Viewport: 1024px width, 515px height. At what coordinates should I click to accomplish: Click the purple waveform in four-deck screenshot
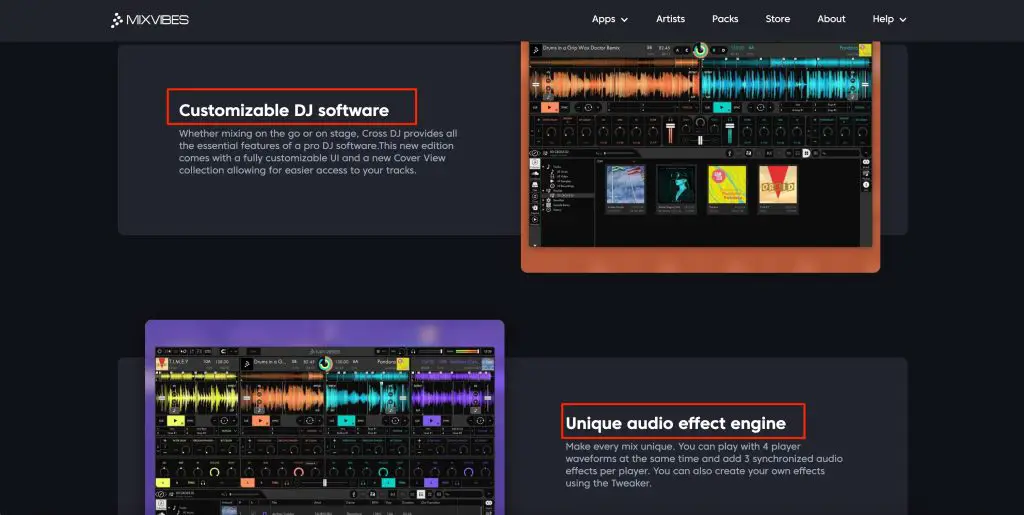coord(452,398)
